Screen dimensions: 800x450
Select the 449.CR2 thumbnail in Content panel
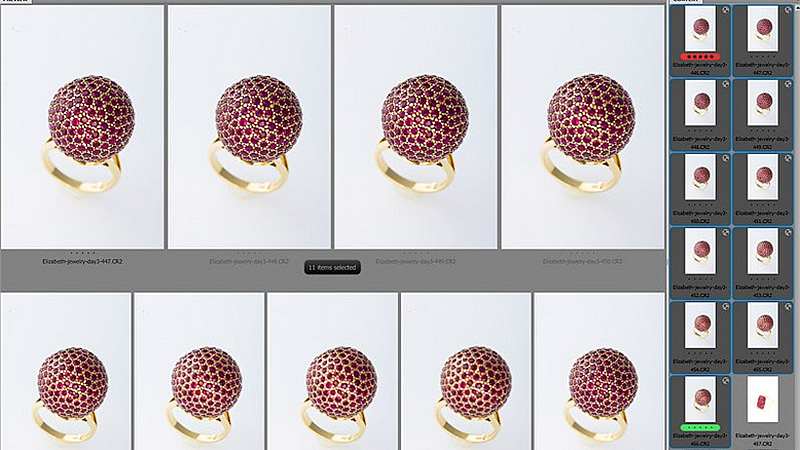(762, 103)
